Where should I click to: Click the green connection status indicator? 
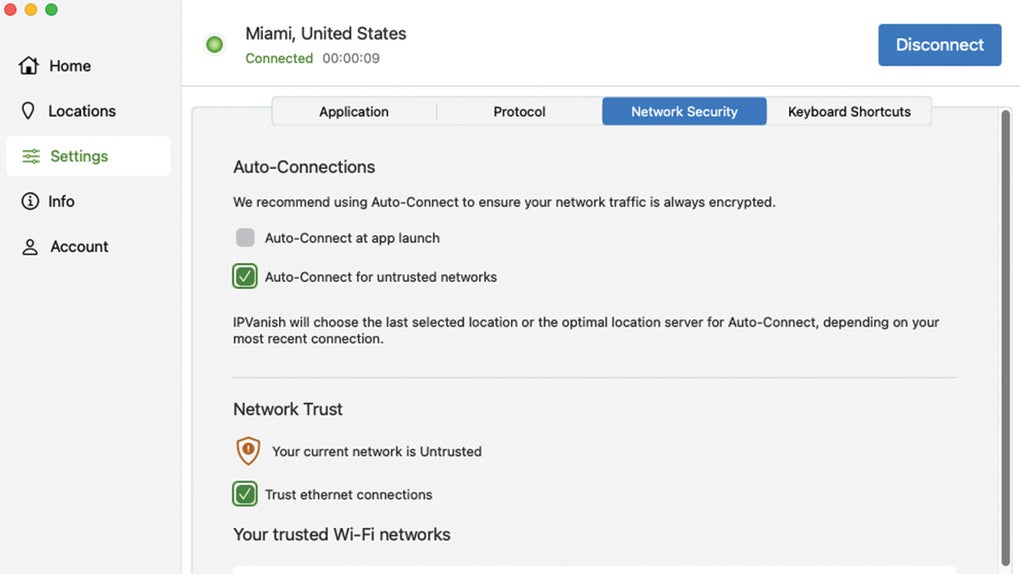(x=214, y=45)
